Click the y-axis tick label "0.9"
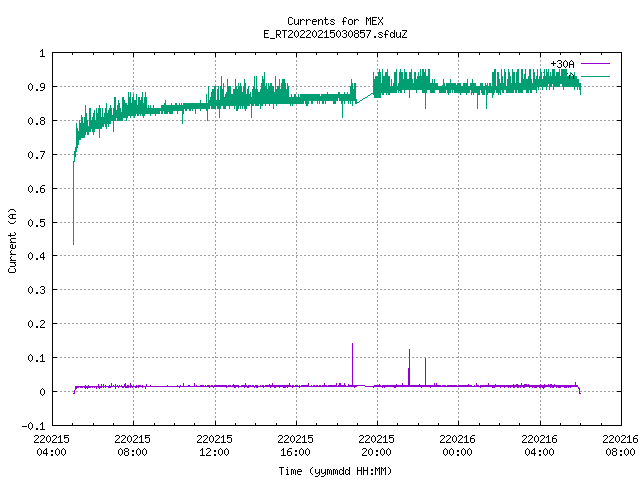 tap(36, 87)
